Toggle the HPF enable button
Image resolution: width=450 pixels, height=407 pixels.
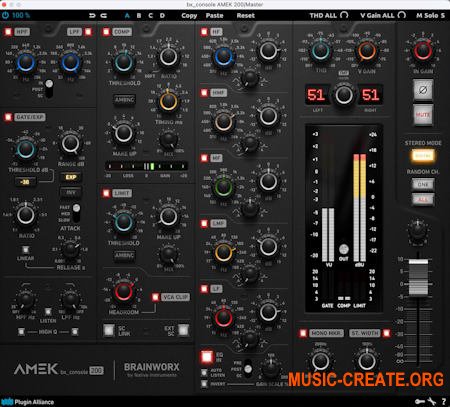pos(8,32)
